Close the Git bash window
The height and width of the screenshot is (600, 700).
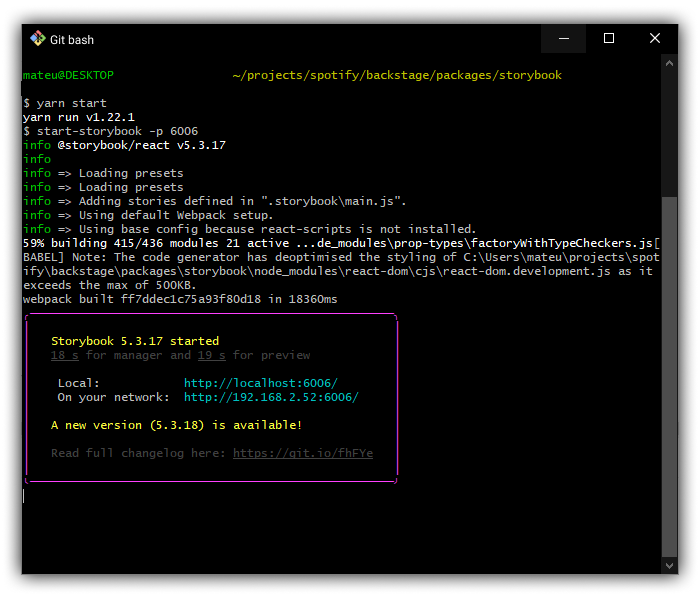[x=655, y=39]
